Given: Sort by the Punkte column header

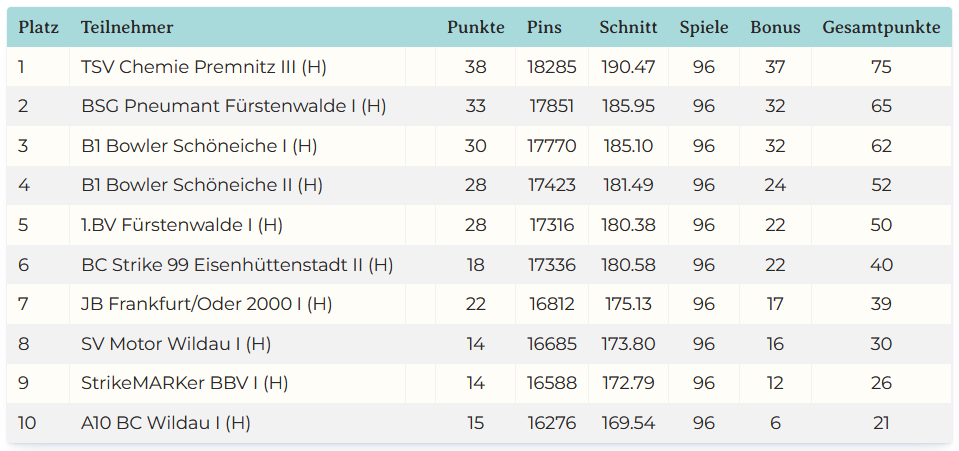Looking at the screenshot, I should click(x=475, y=28).
